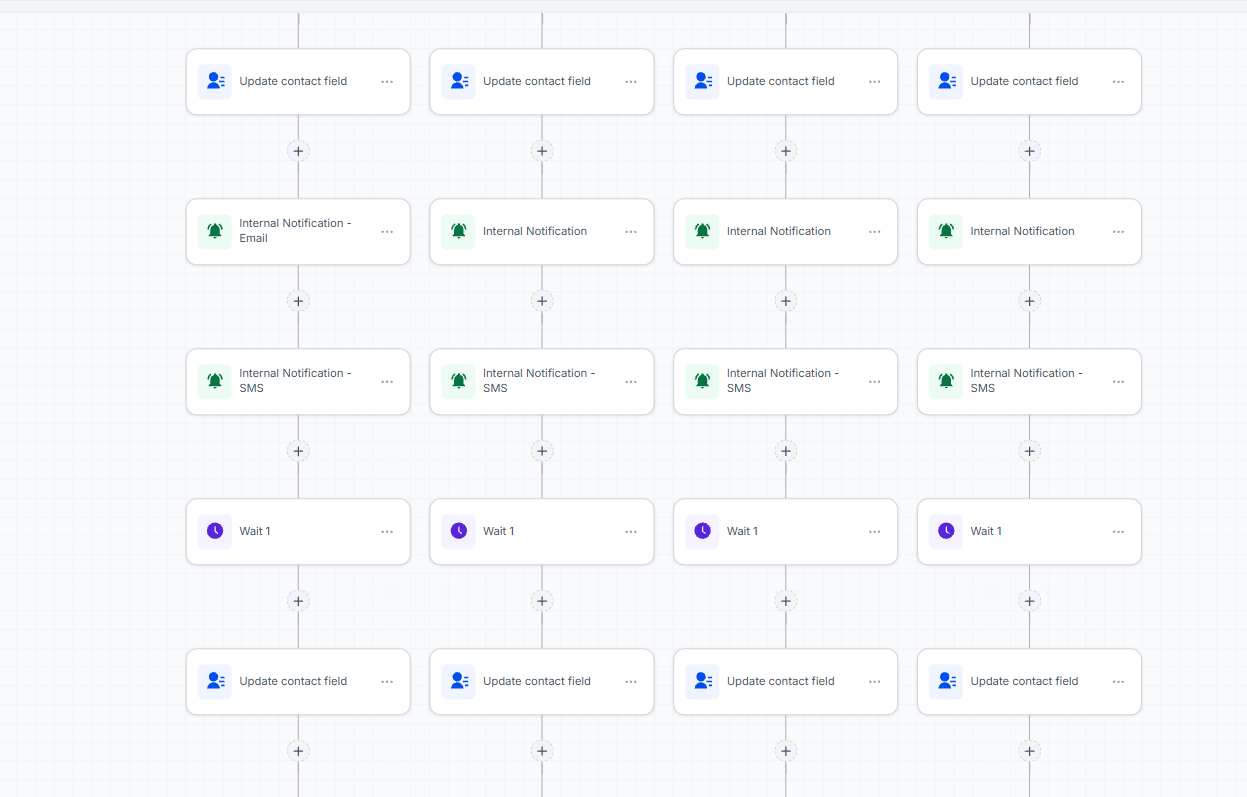The height and width of the screenshot is (797, 1247).
Task: Select bottom Update contact field label, fourth column
Action: point(1024,681)
